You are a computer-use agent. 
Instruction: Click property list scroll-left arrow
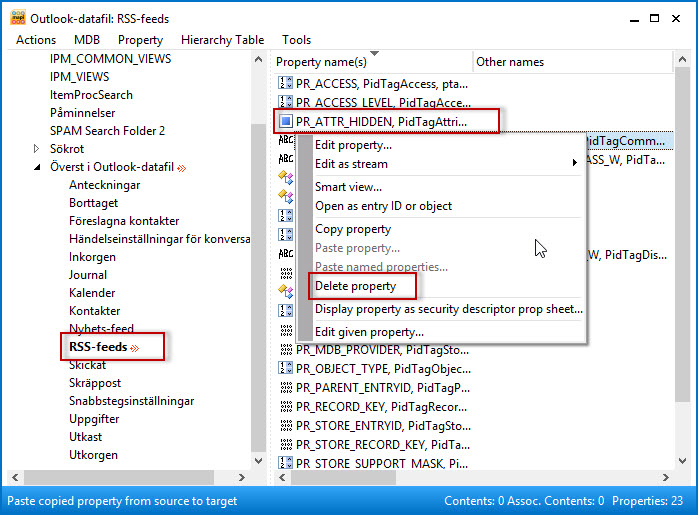point(282,477)
